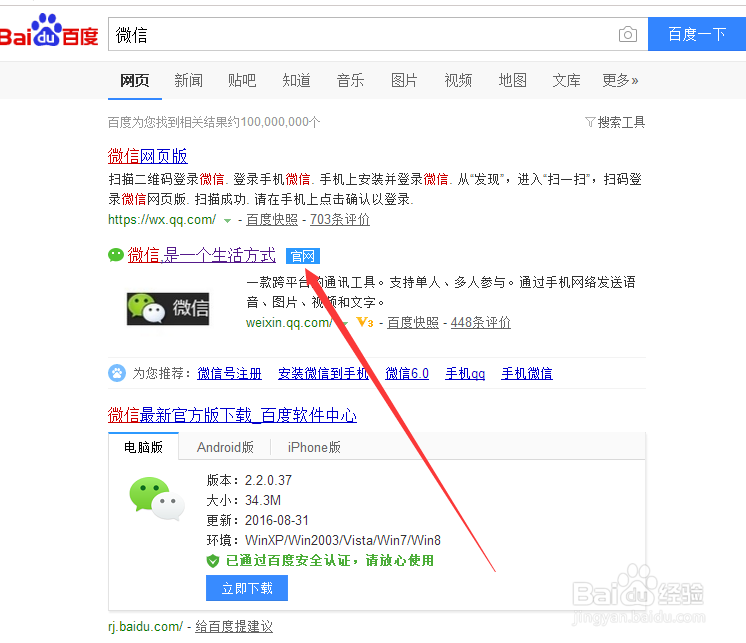Open recommended link 手机微信
Image resolution: width=746 pixels, height=643 pixels.
coord(527,373)
